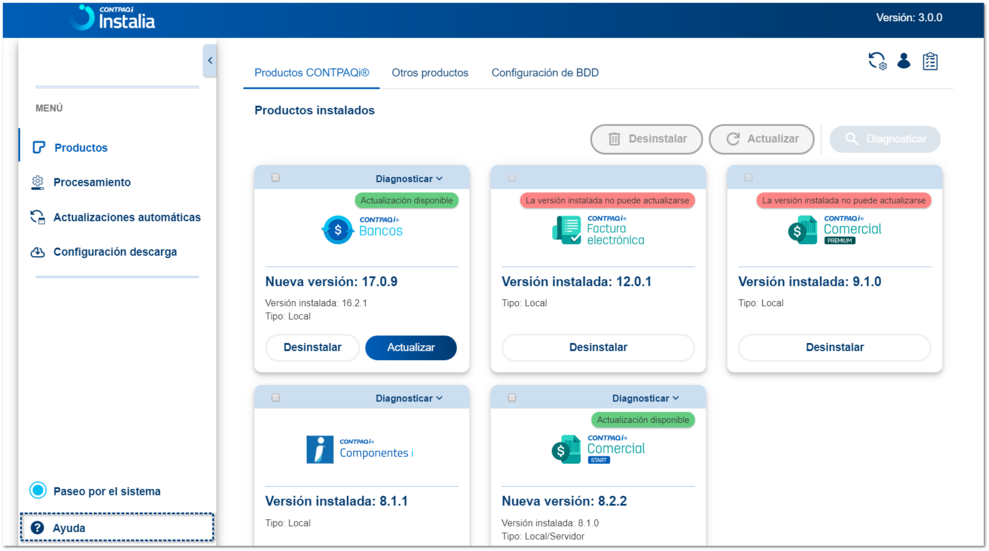Check the Comercial Start card checkbox

512,398
